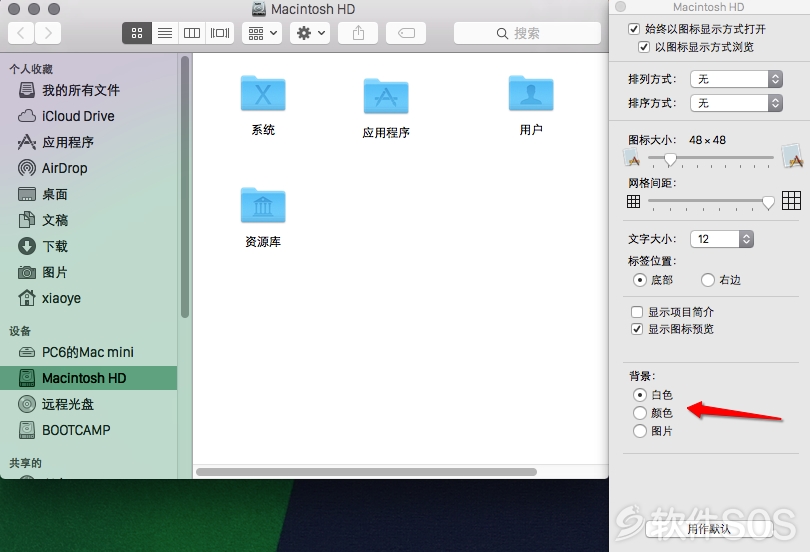Image resolution: width=810 pixels, height=552 pixels.
Task: Switch to list view mode
Action: [x=165, y=34]
